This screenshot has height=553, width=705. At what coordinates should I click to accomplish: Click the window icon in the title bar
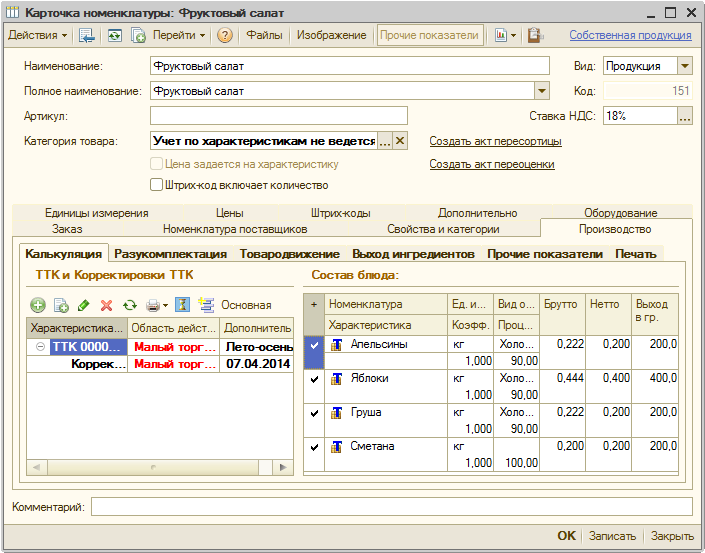tap(12, 12)
